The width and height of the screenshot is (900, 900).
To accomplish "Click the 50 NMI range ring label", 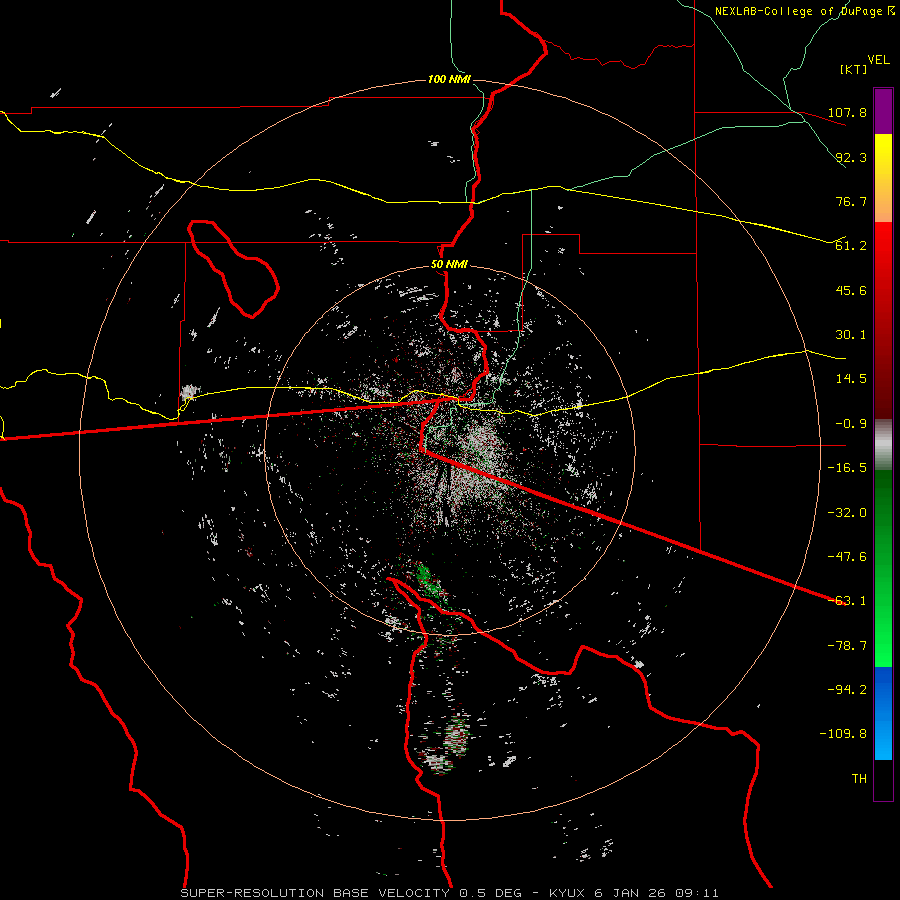I will coord(449,265).
